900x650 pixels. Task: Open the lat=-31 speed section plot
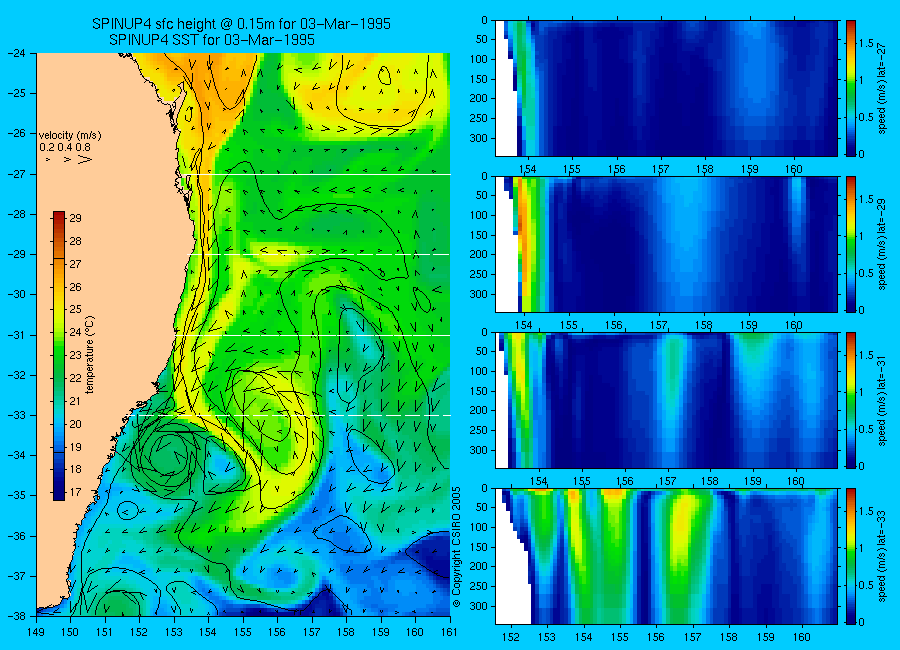666,400
